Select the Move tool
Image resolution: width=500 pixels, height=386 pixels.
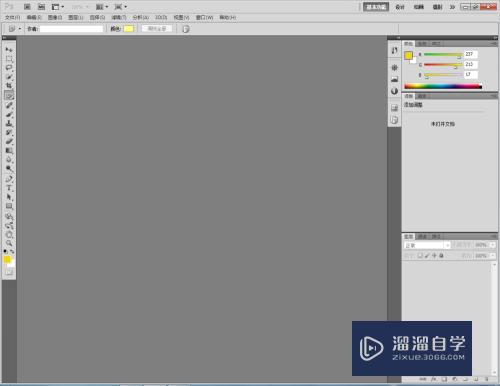[9, 49]
